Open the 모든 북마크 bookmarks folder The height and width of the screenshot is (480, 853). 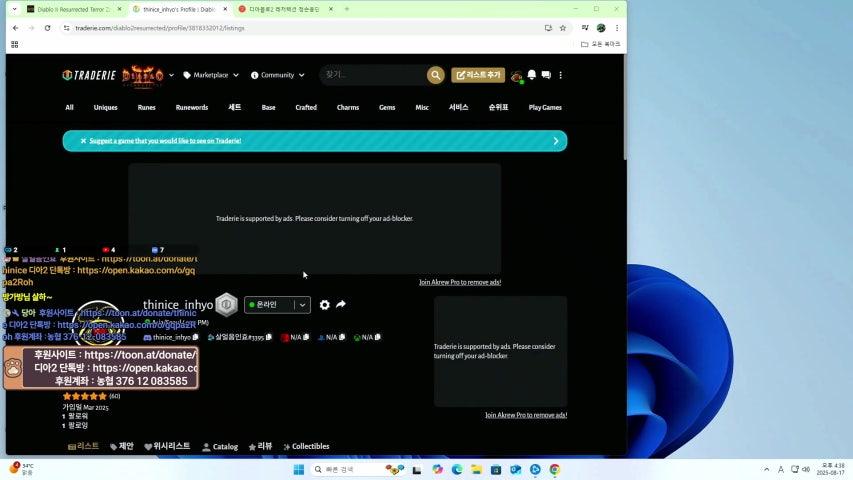[x=601, y=44]
